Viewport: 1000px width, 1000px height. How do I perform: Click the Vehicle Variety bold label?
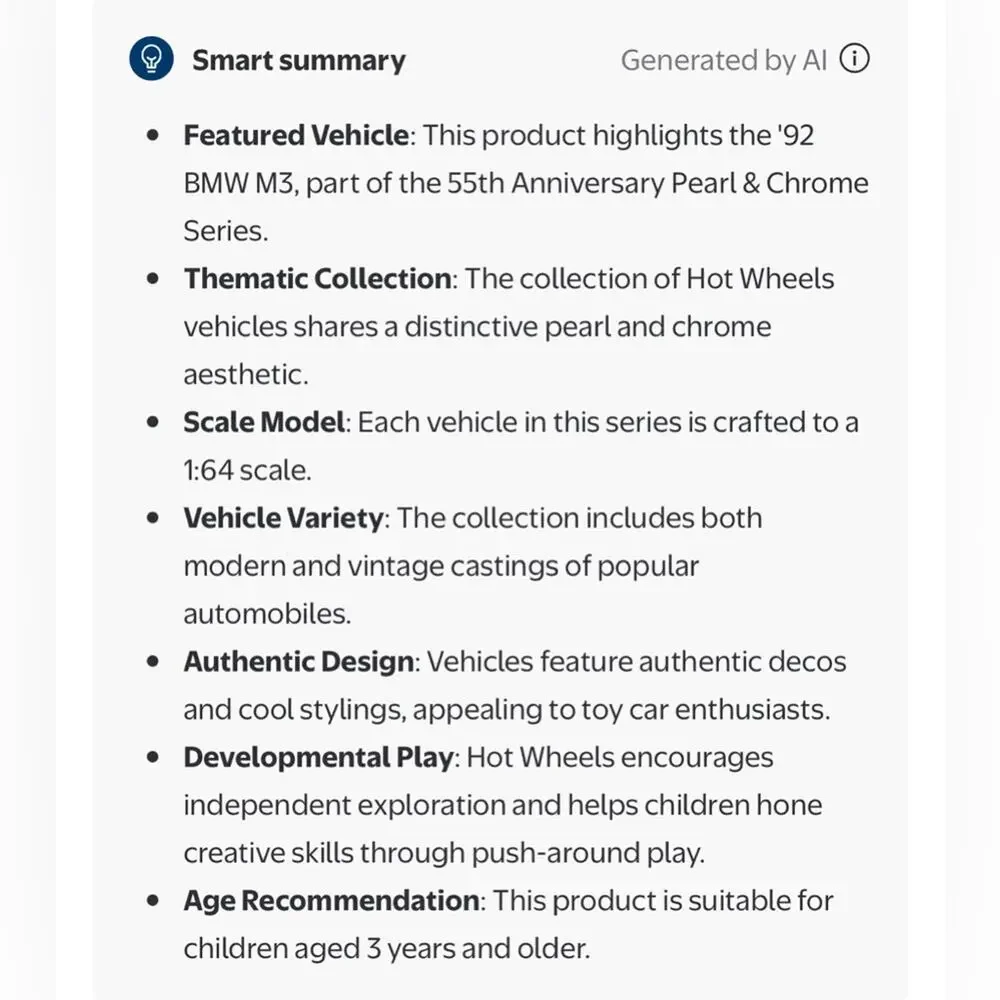pos(284,518)
